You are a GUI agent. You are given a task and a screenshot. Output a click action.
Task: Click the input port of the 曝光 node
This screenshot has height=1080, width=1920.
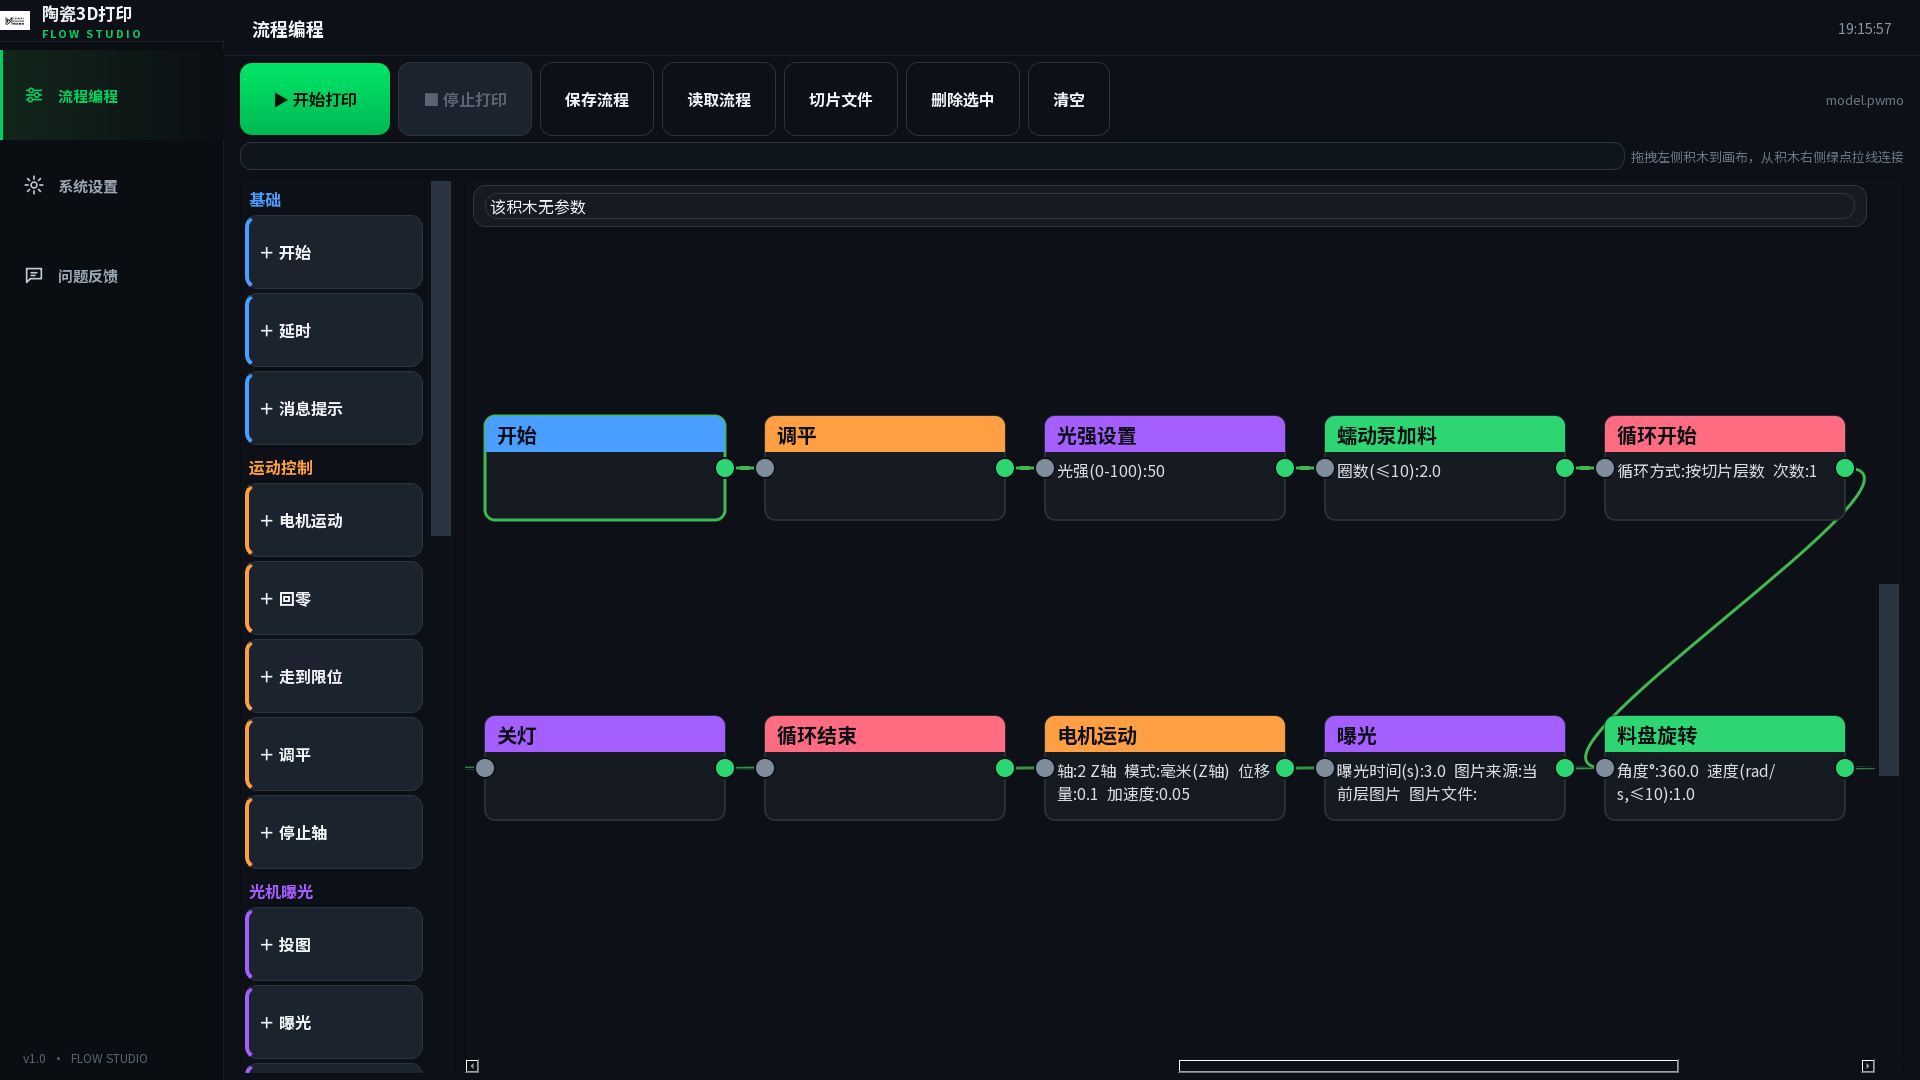tap(1325, 768)
